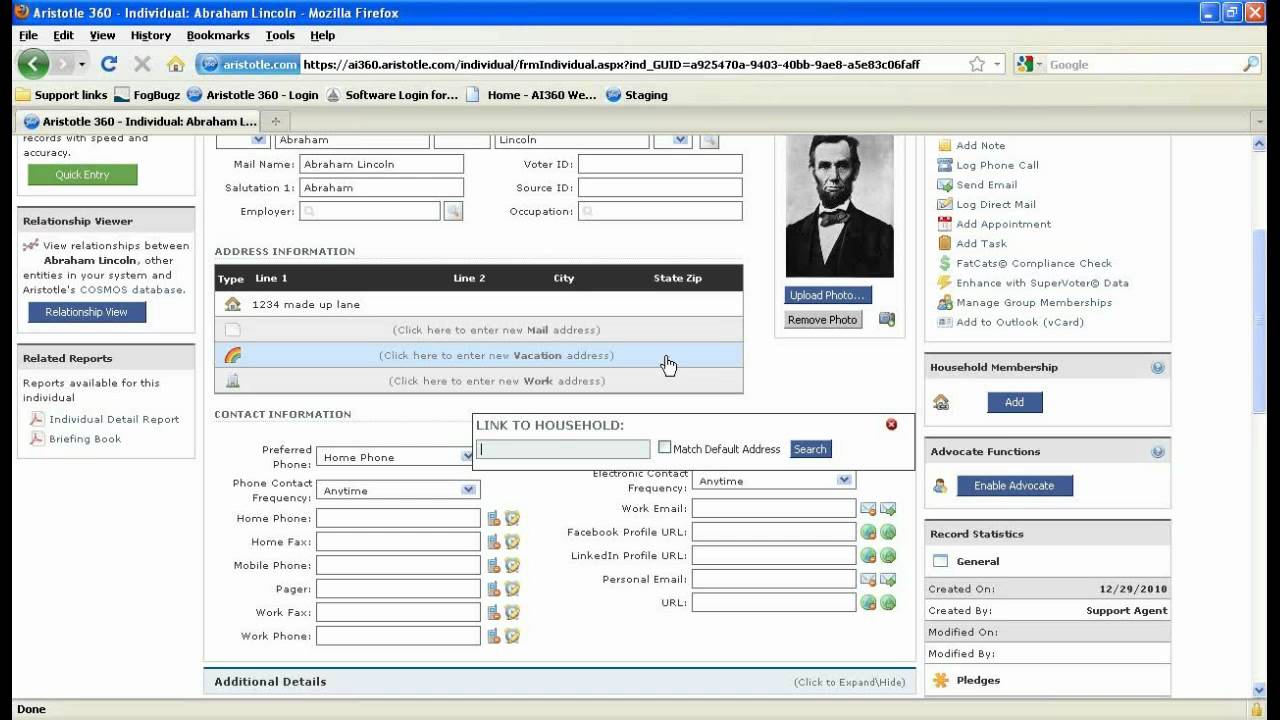The height and width of the screenshot is (720, 1280).
Task: Open the History menu
Action: point(150,35)
